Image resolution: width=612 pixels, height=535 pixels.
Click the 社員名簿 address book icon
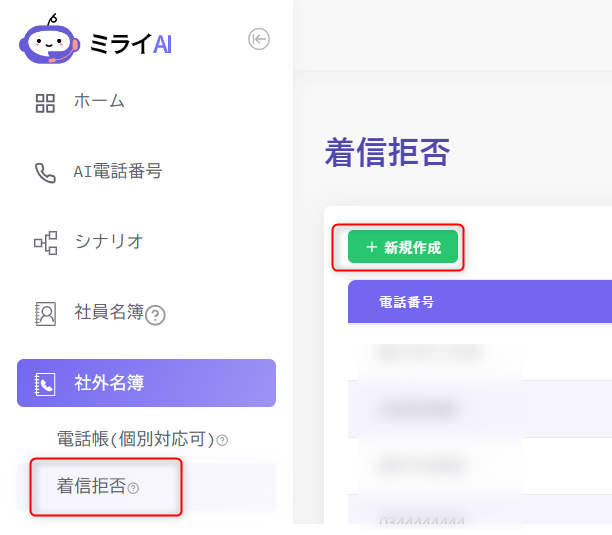click(x=45, y=313)
